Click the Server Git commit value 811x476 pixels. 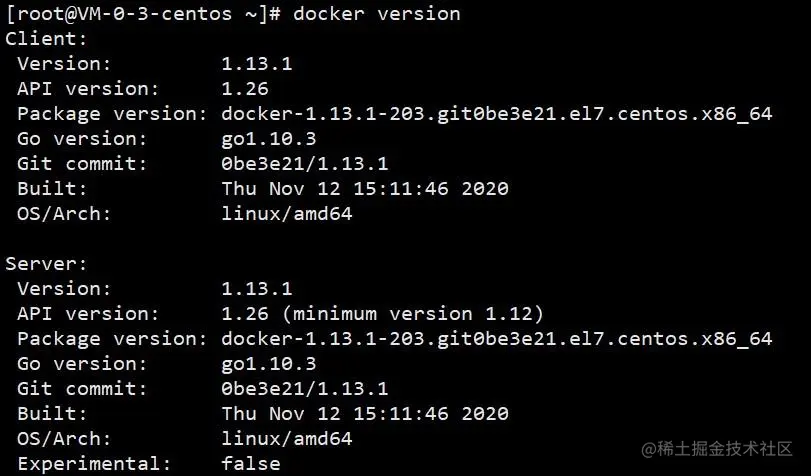[x=305, y=389]
